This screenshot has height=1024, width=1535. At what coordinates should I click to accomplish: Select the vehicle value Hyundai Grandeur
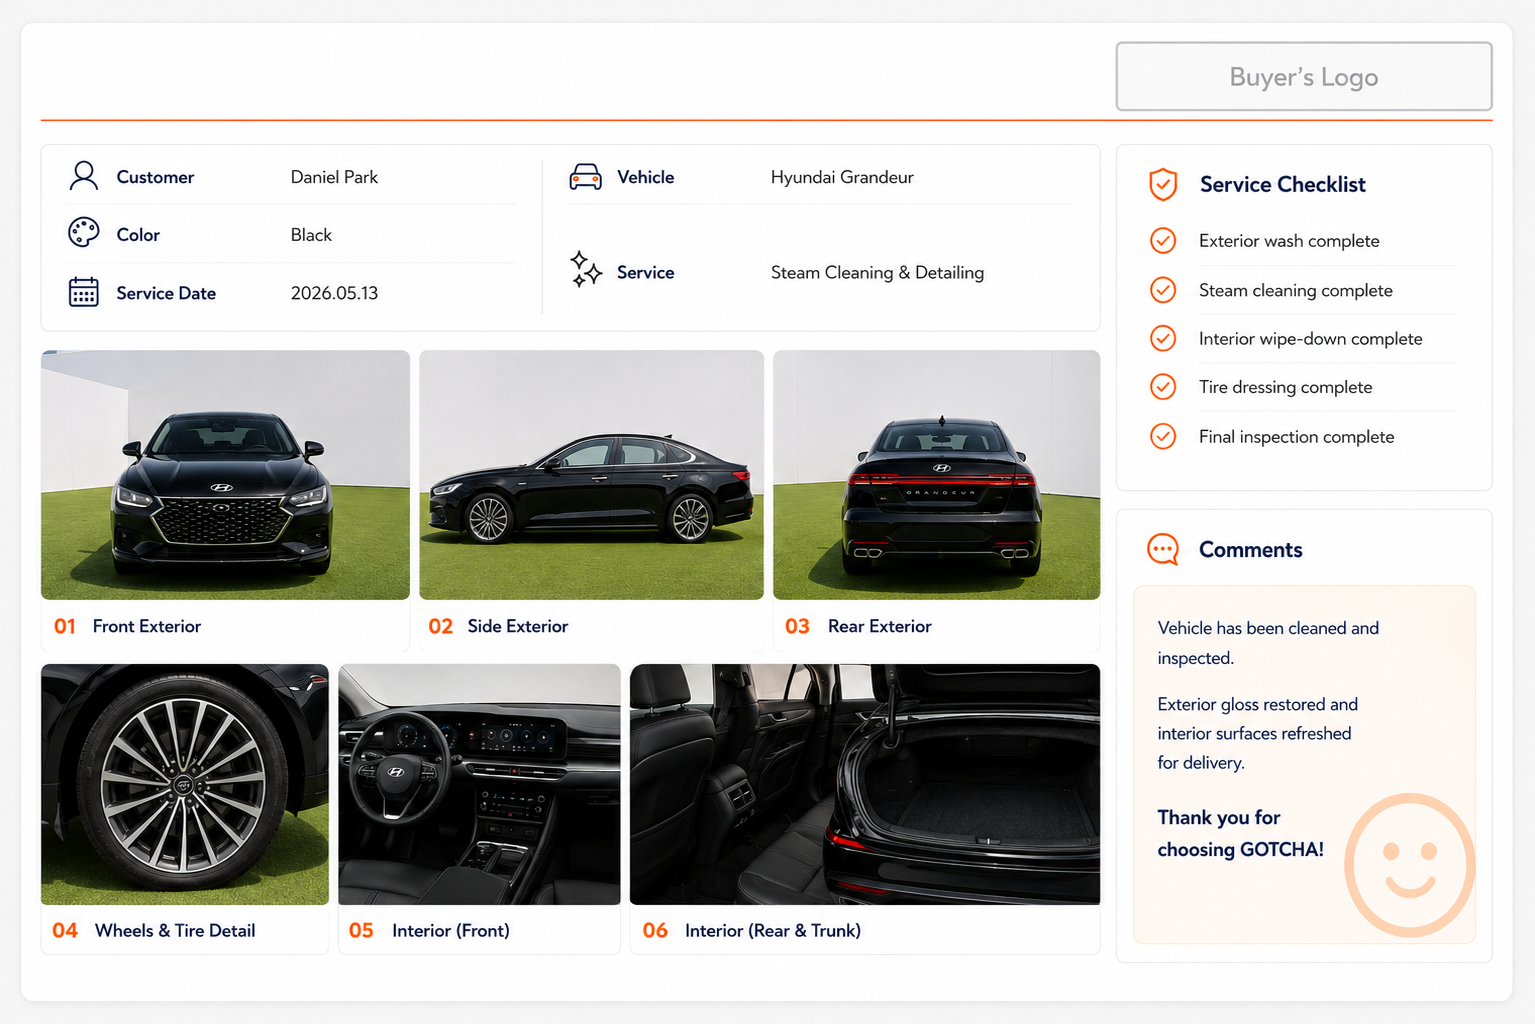coord(842,177)
